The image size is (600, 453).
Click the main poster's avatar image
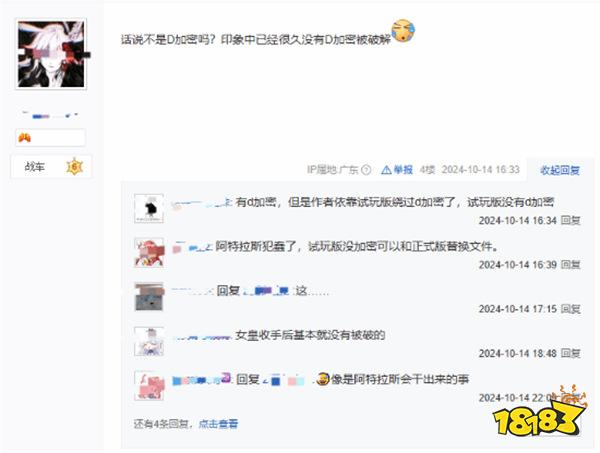[51, 54]
